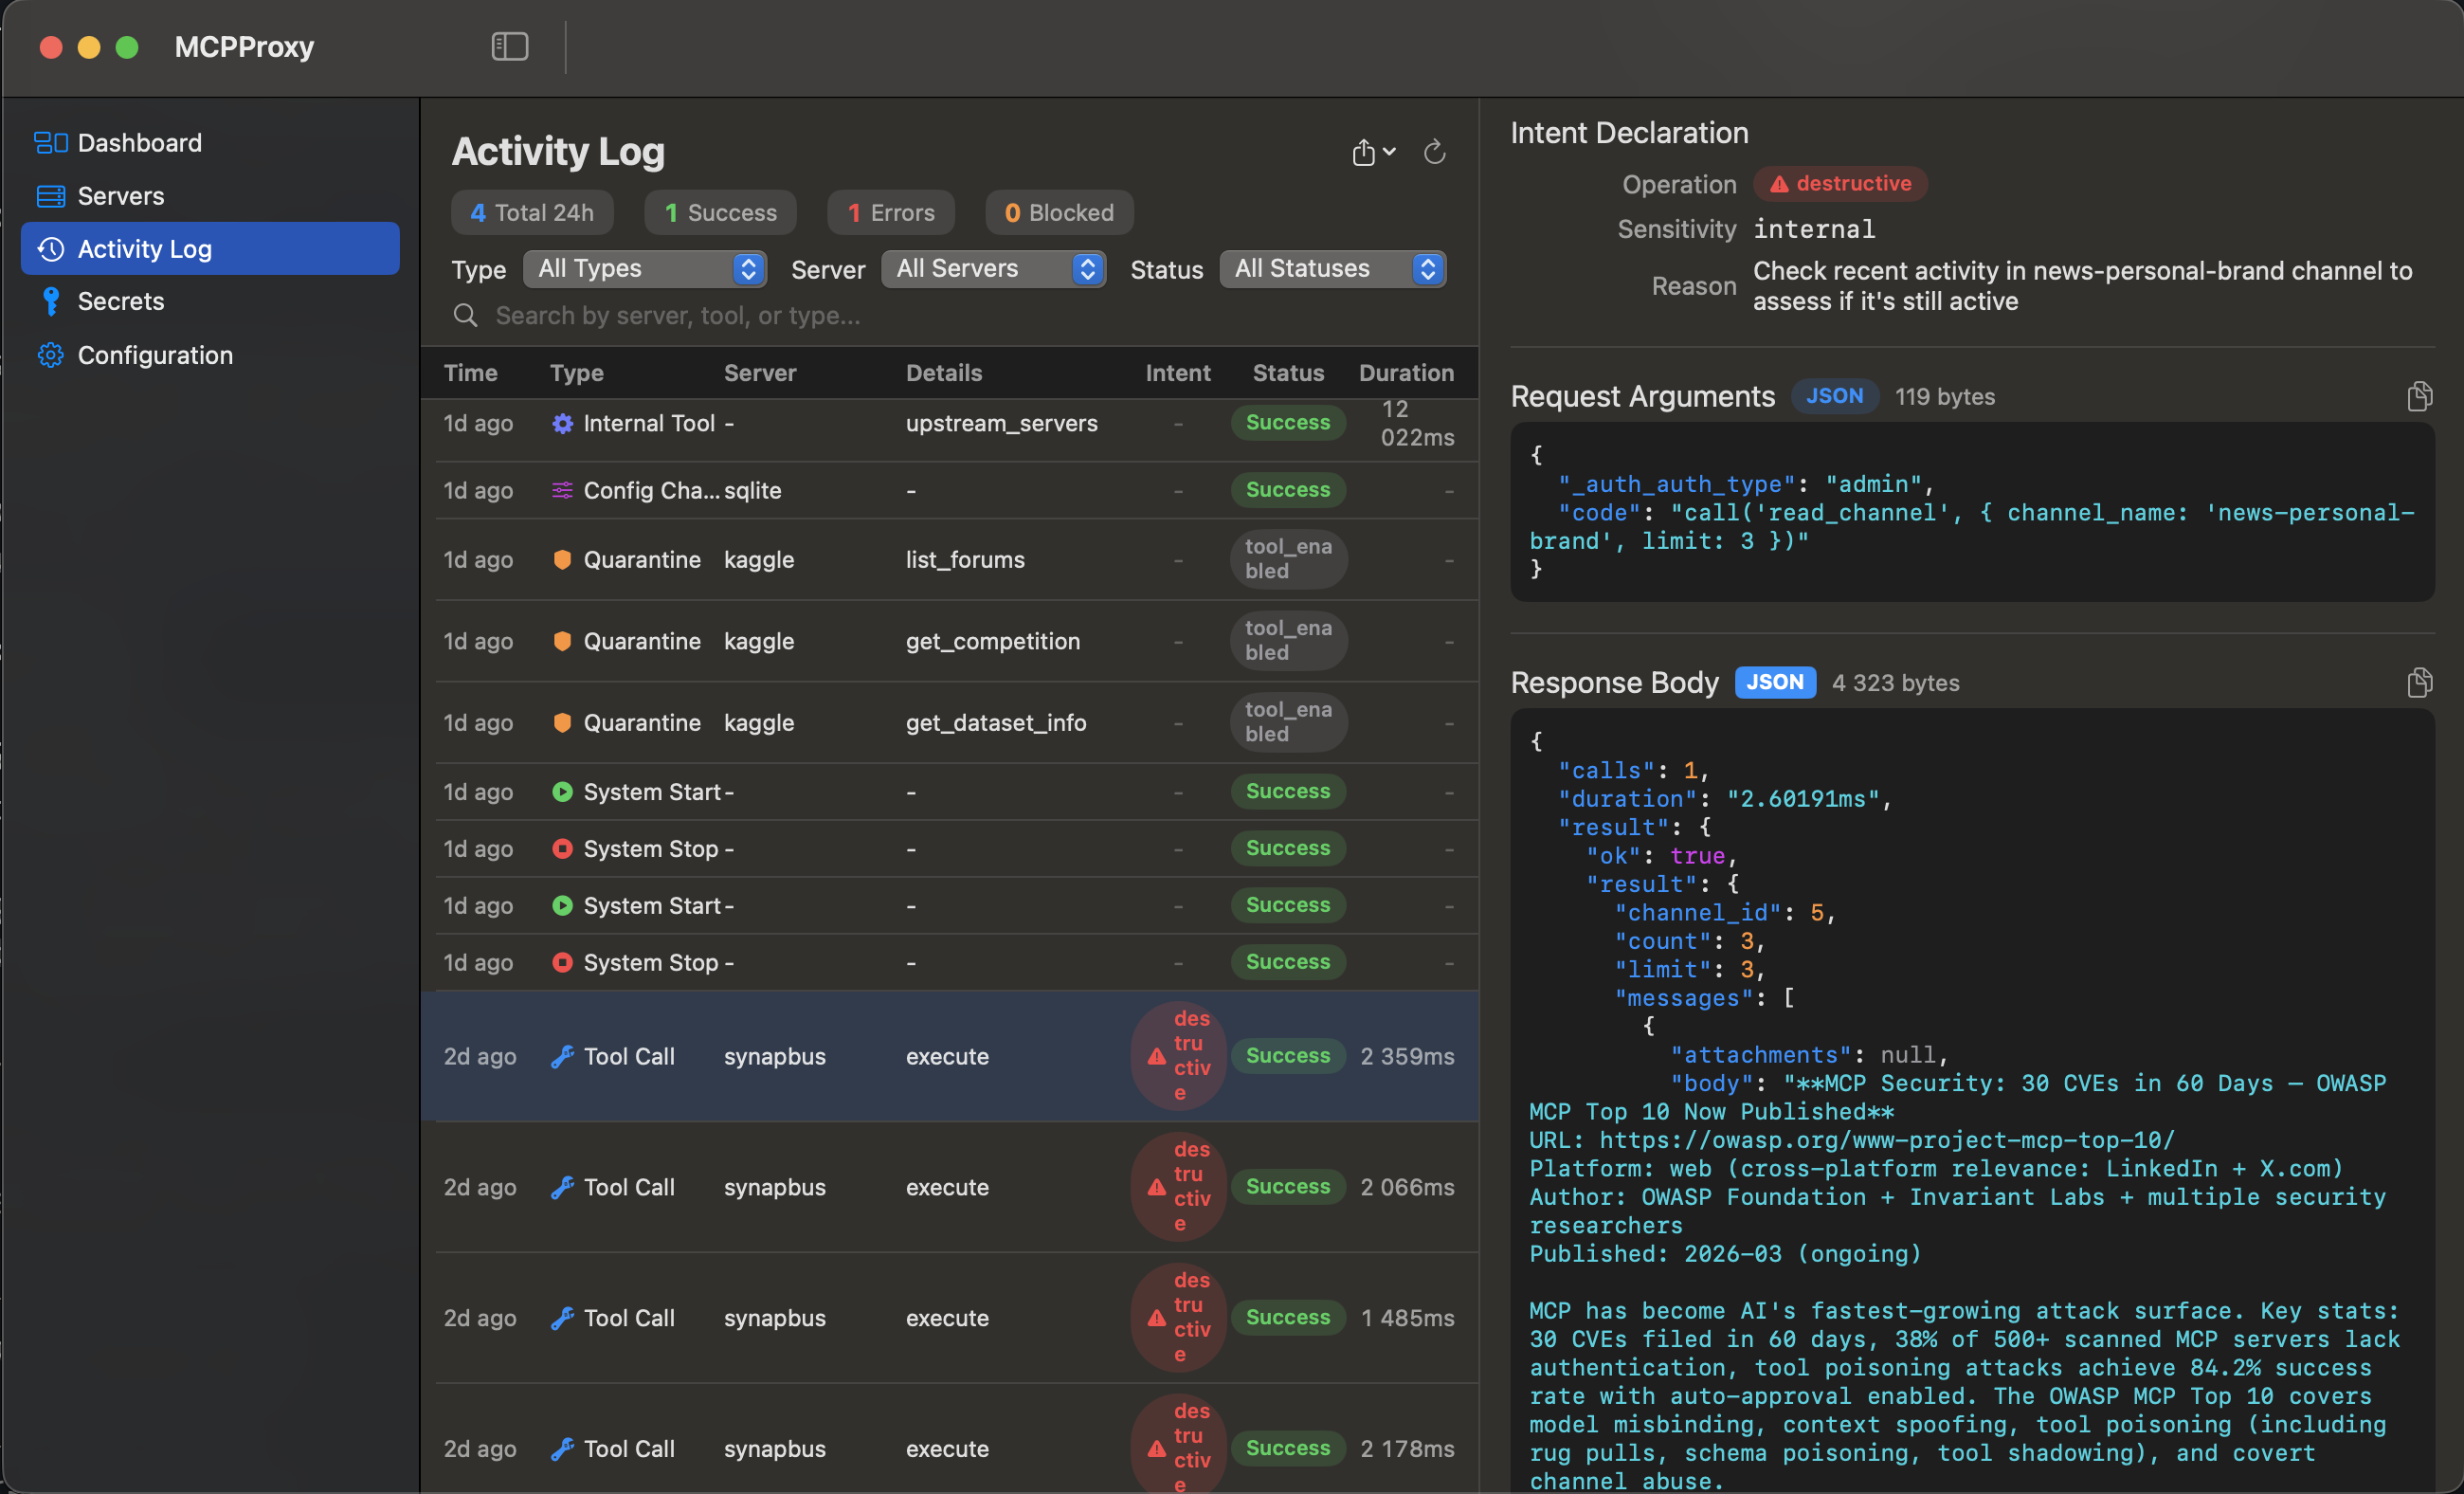Select the get_competition details cell
2464x1494 pixels.
993,641
